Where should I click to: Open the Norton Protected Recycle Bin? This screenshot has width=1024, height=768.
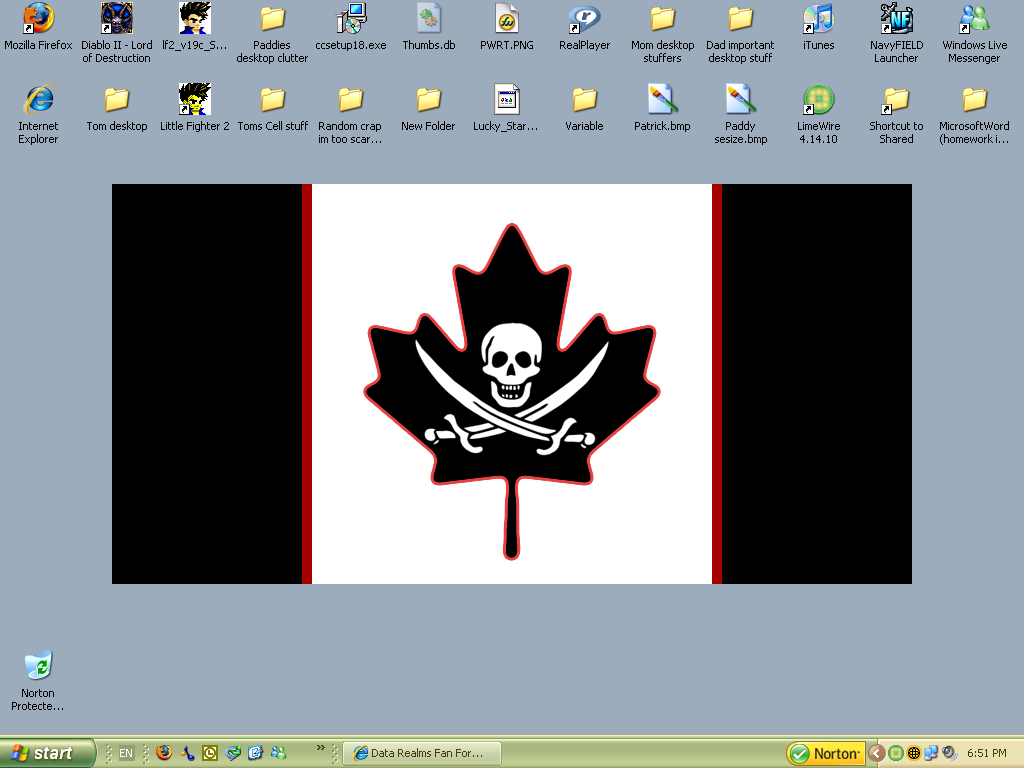click(38, 667)
